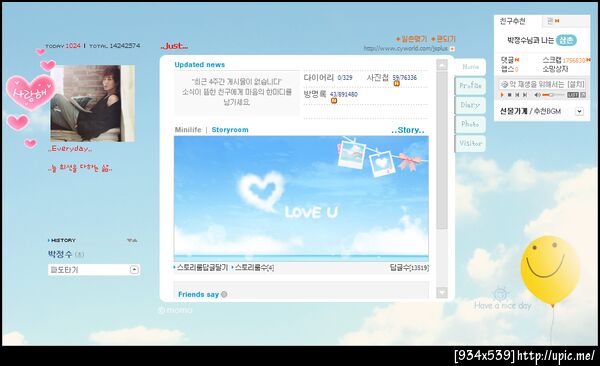The width and height of the screenshot is (600, 366).
Task: Mute the BGM speaker icon
Action: tap(538, 95)
